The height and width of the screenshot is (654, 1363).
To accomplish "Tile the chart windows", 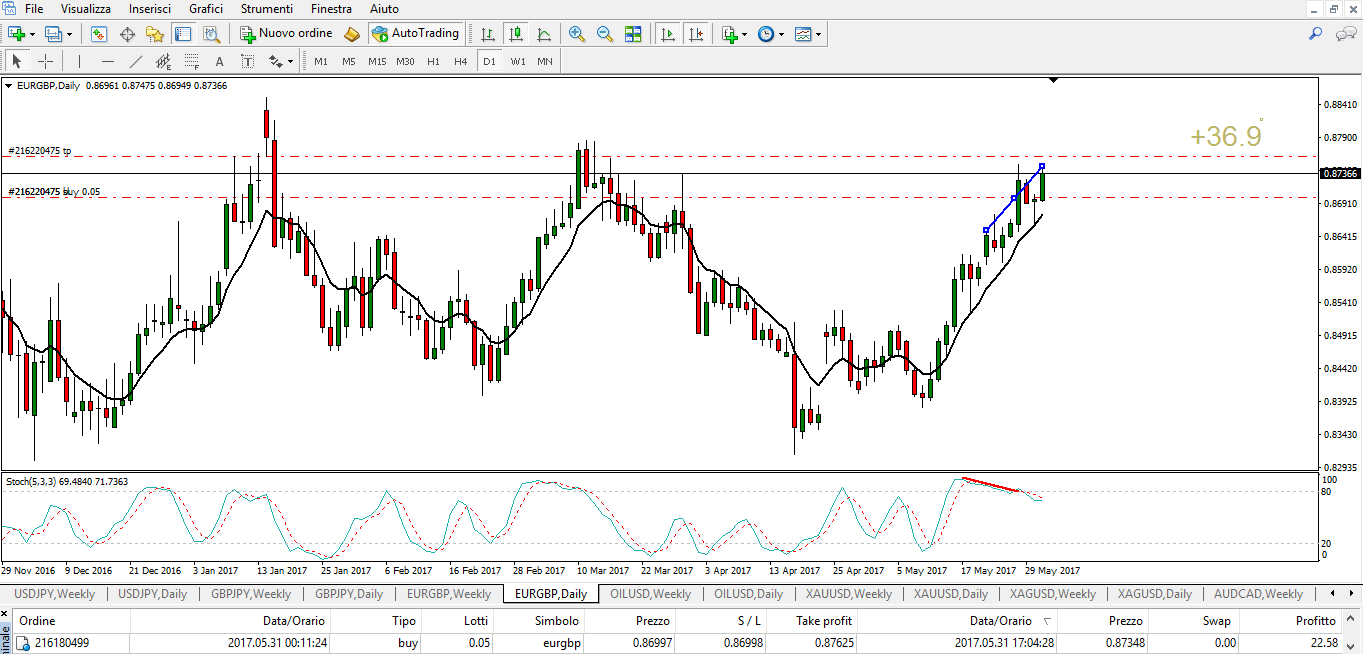I will (633, 34).
